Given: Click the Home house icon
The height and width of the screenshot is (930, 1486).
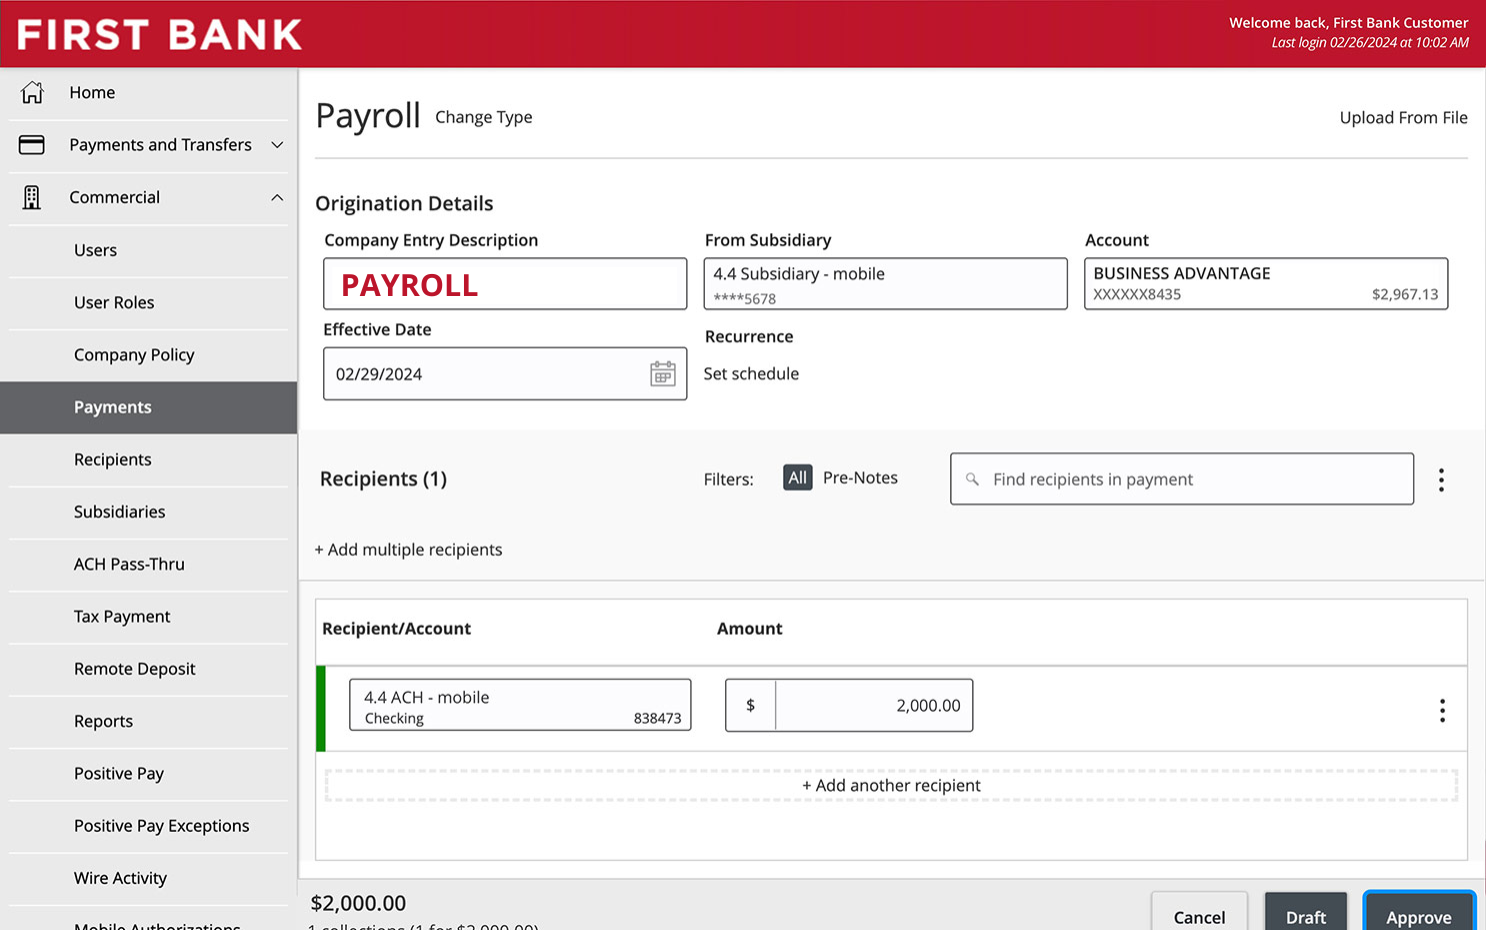Looking at the screenshot, I should (x=32, y=92).
